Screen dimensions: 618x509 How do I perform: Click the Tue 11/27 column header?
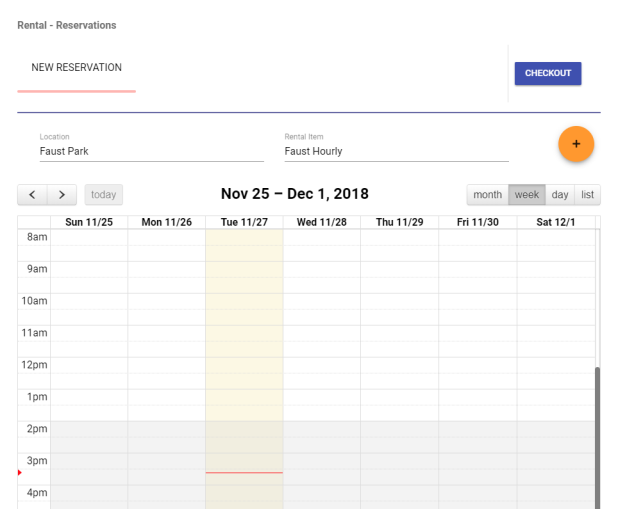coord(244,222)
